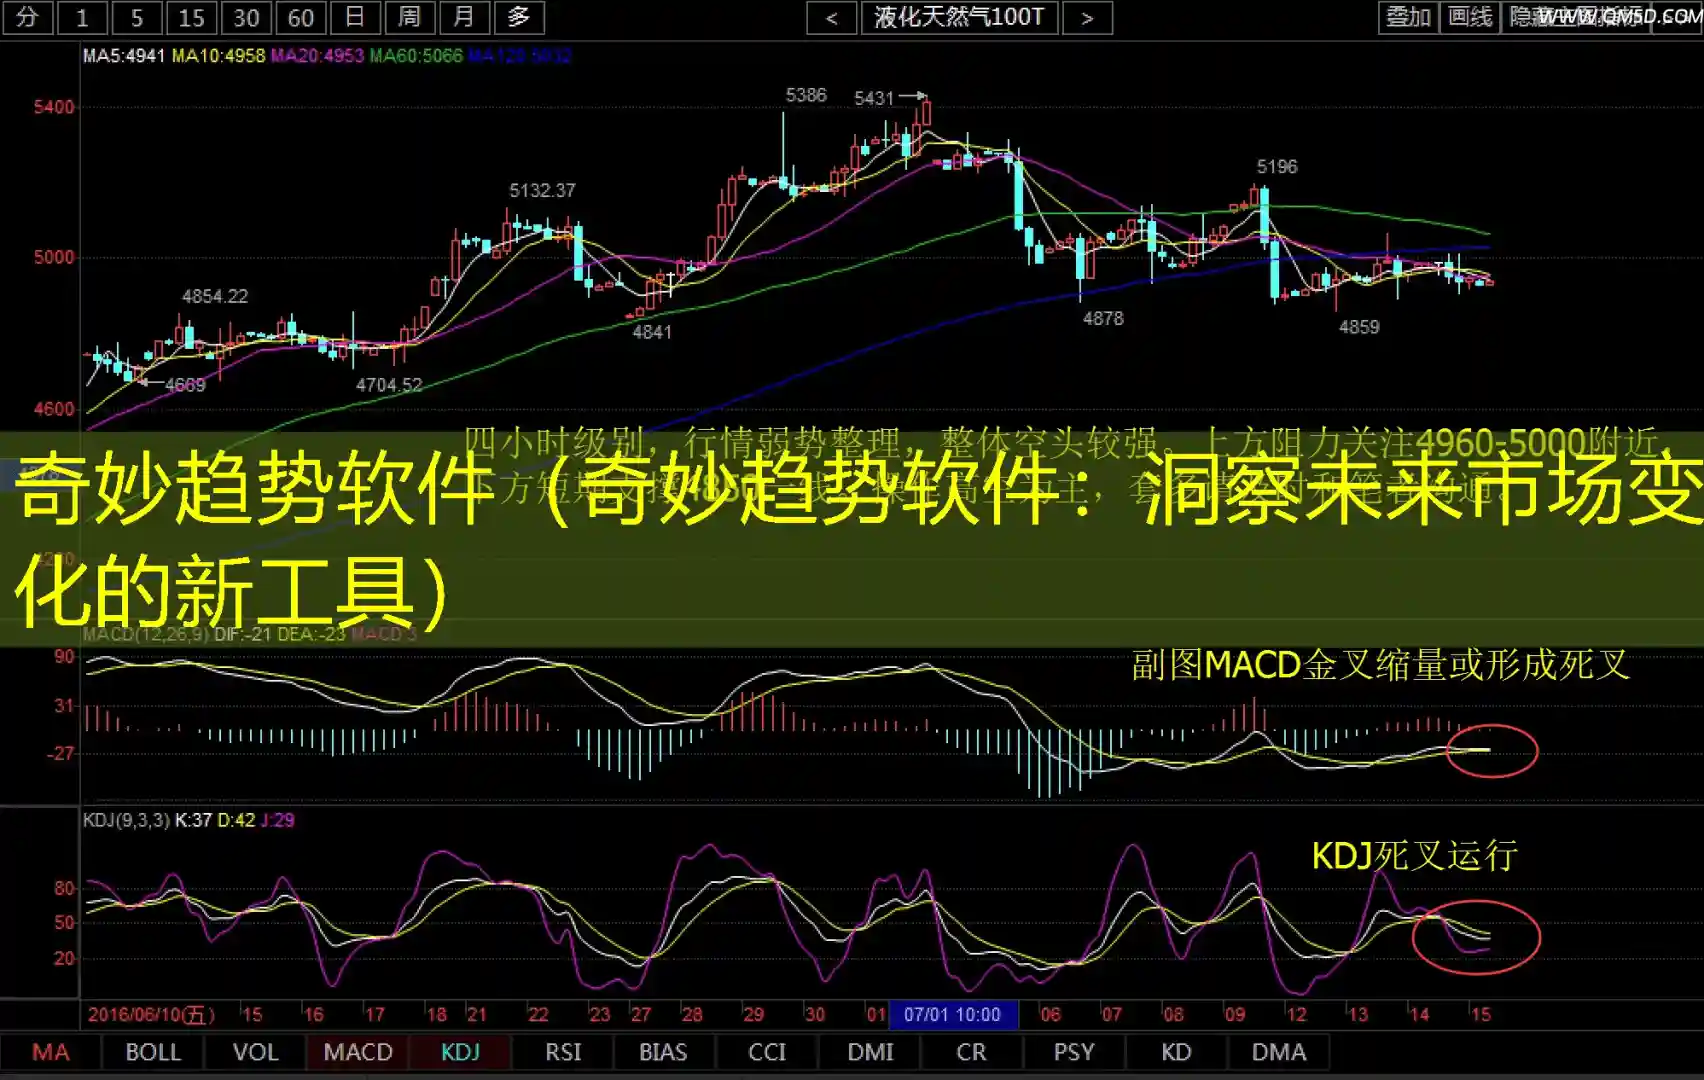Switch to the 60-minute chart period

(x=300, y=17)
